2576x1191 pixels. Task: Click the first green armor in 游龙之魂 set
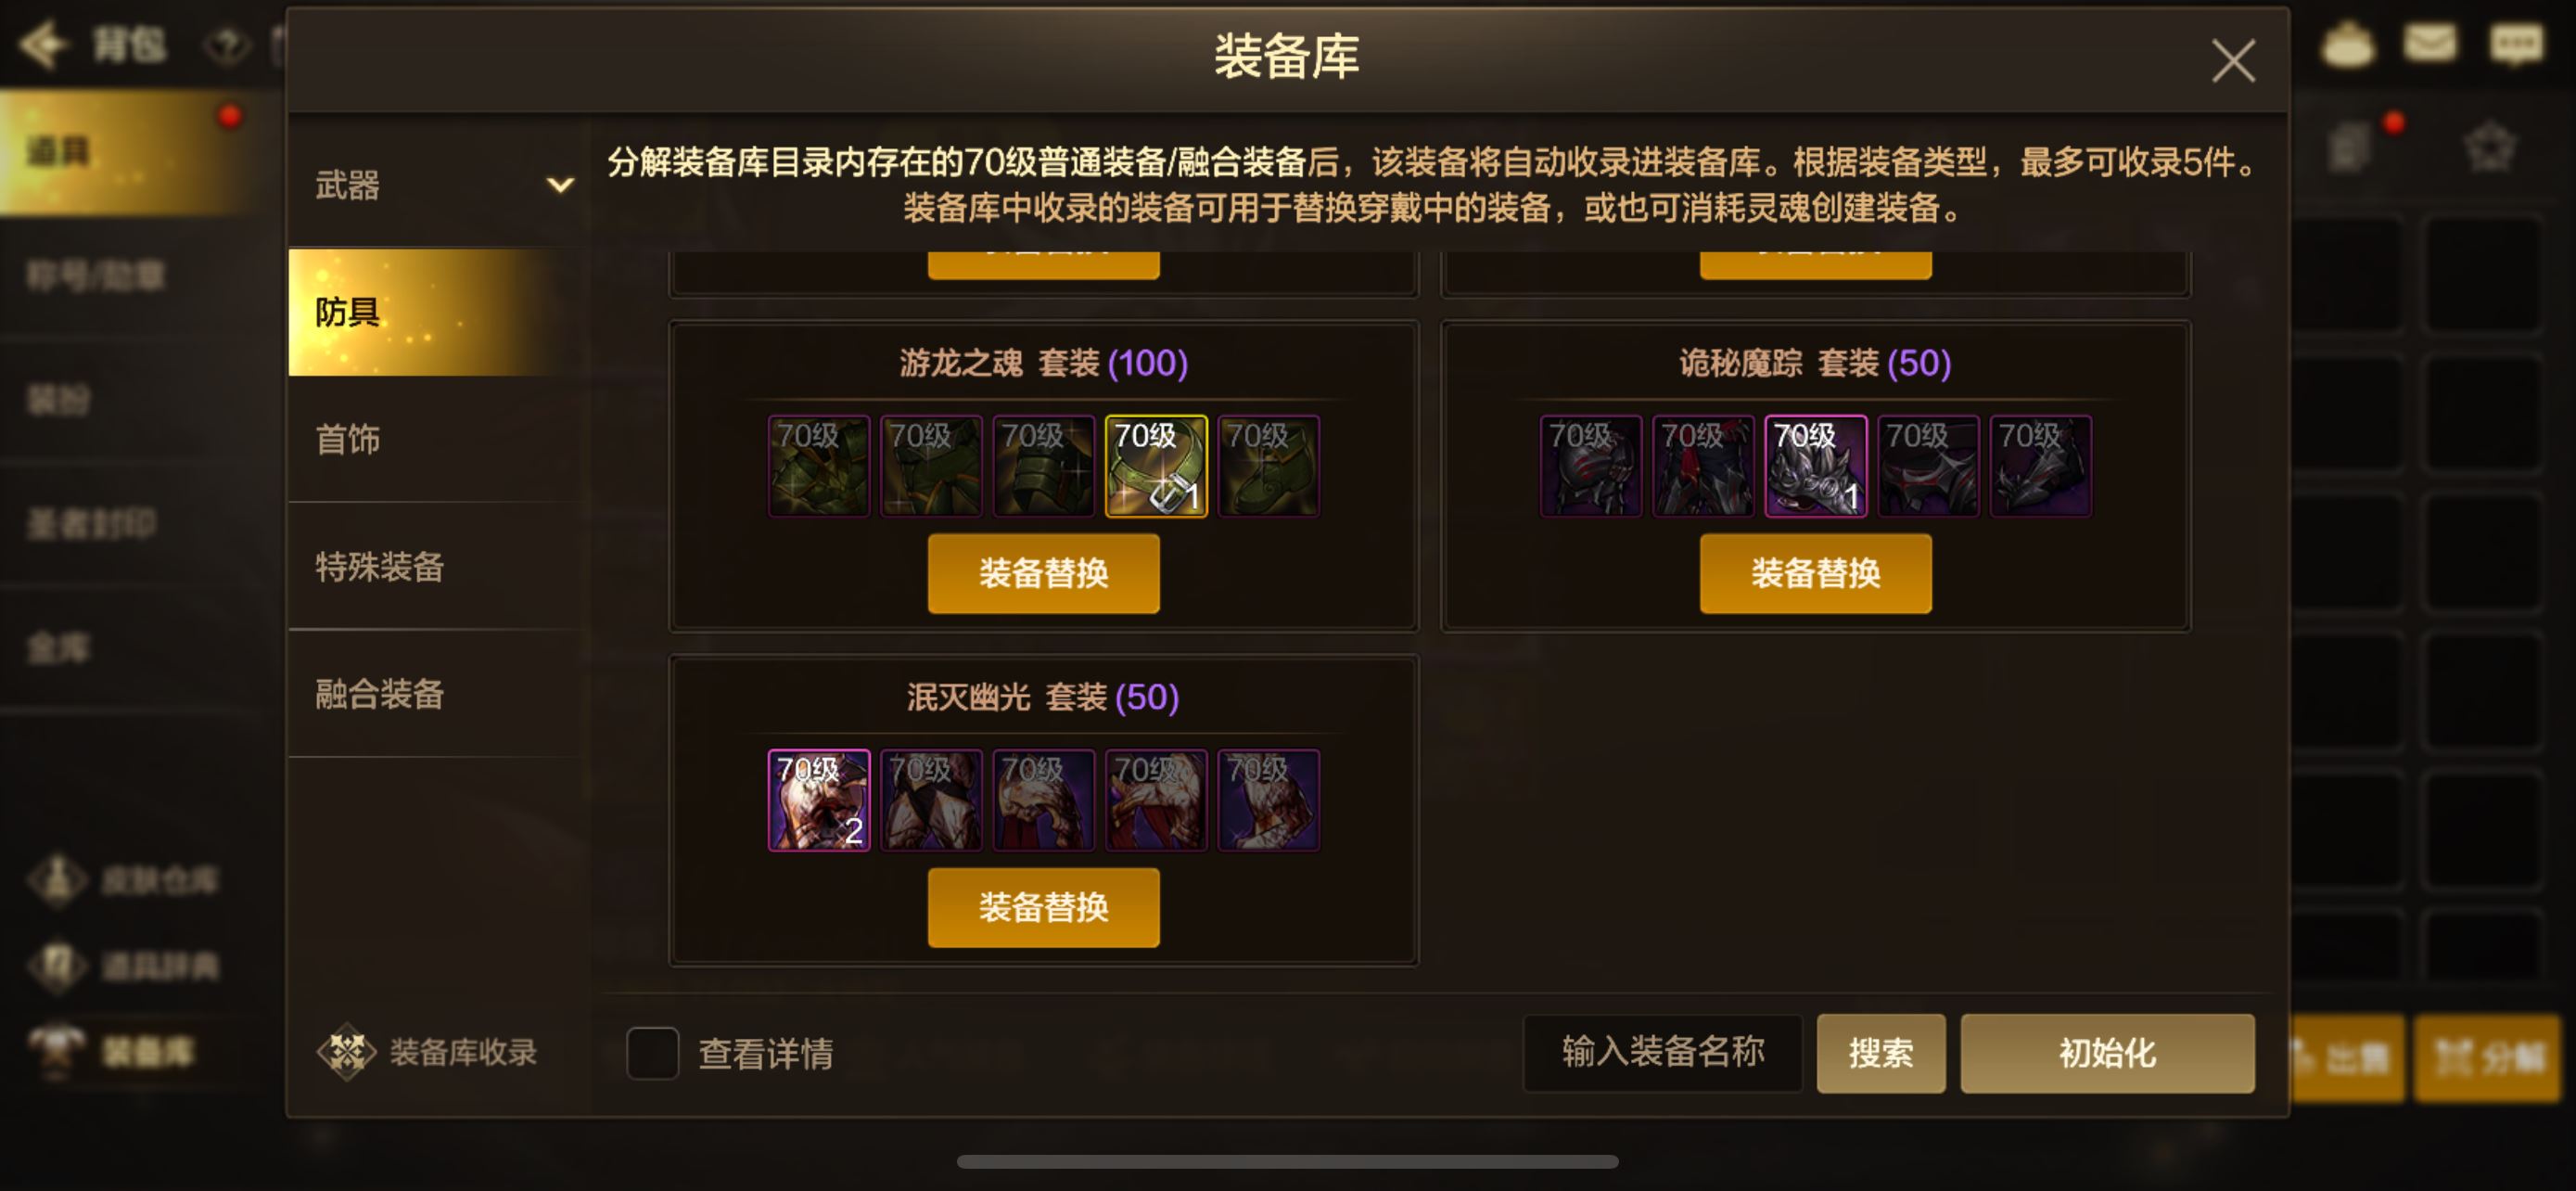(x=818, y=466)
